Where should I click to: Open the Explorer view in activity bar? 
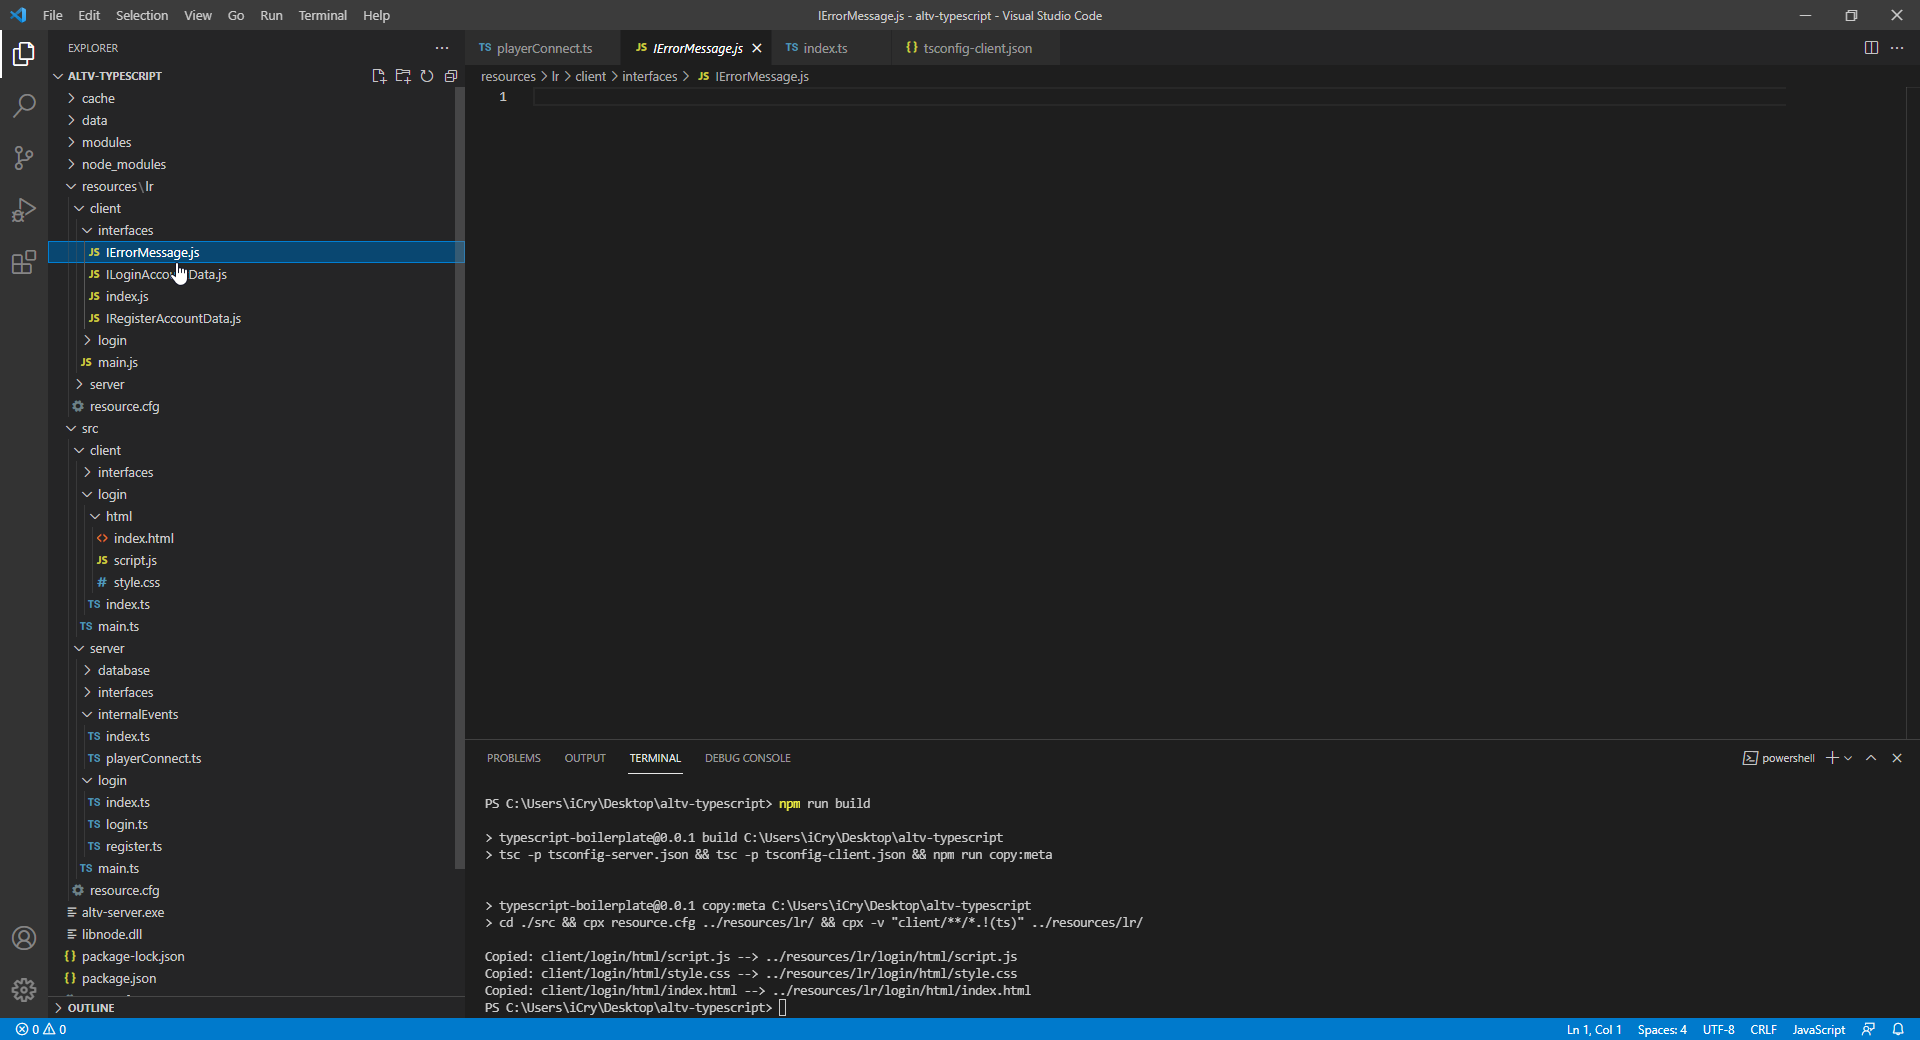click(x=24, y=54)
